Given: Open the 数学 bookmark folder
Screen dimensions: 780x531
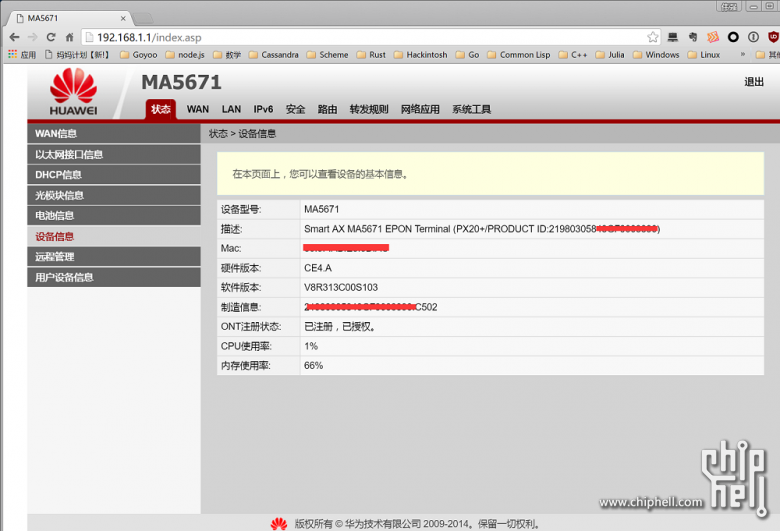Looking at the screenshot, I should (227, 55).
